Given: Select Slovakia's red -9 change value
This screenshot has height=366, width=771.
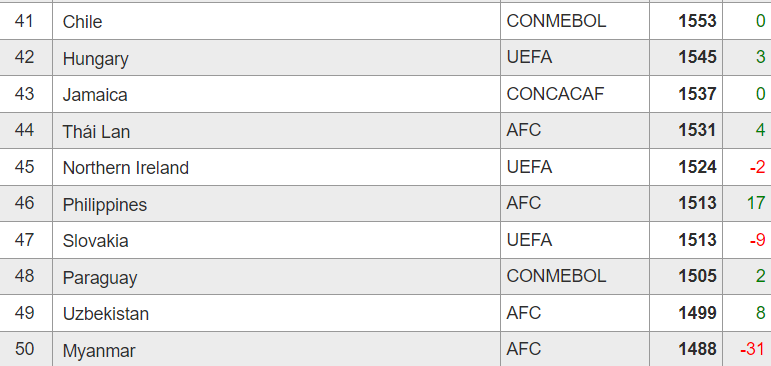Looking at the screenshot, I should (757, 240).
